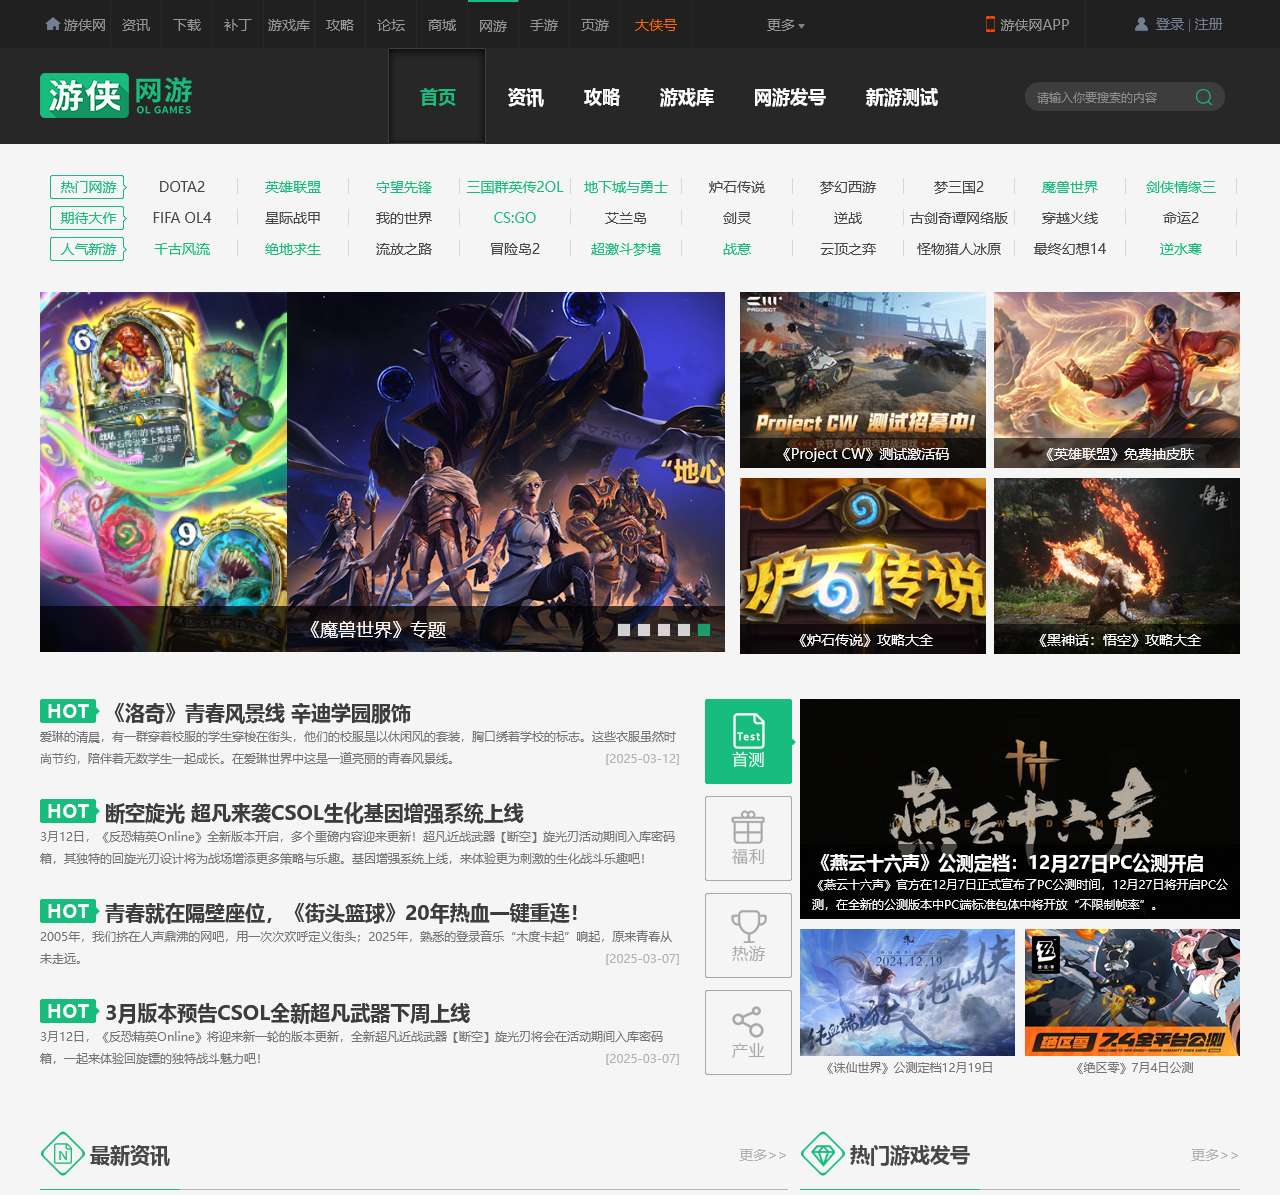Image resolution: width=1280 pixels, height=1195 pixels.
Task: Expand the 更多 dropdown in top bar
Action: pyautogui.click(x=786, y=24)
